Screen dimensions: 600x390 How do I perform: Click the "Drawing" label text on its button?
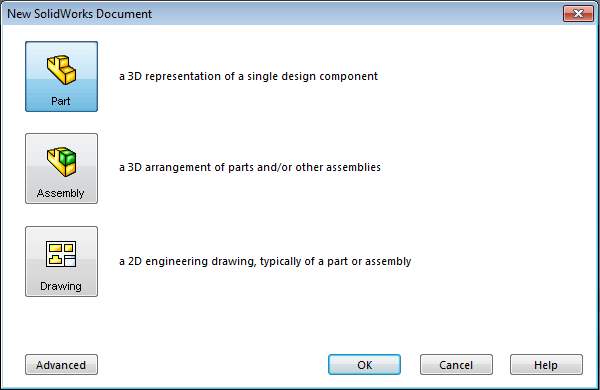tap(61, 286)
